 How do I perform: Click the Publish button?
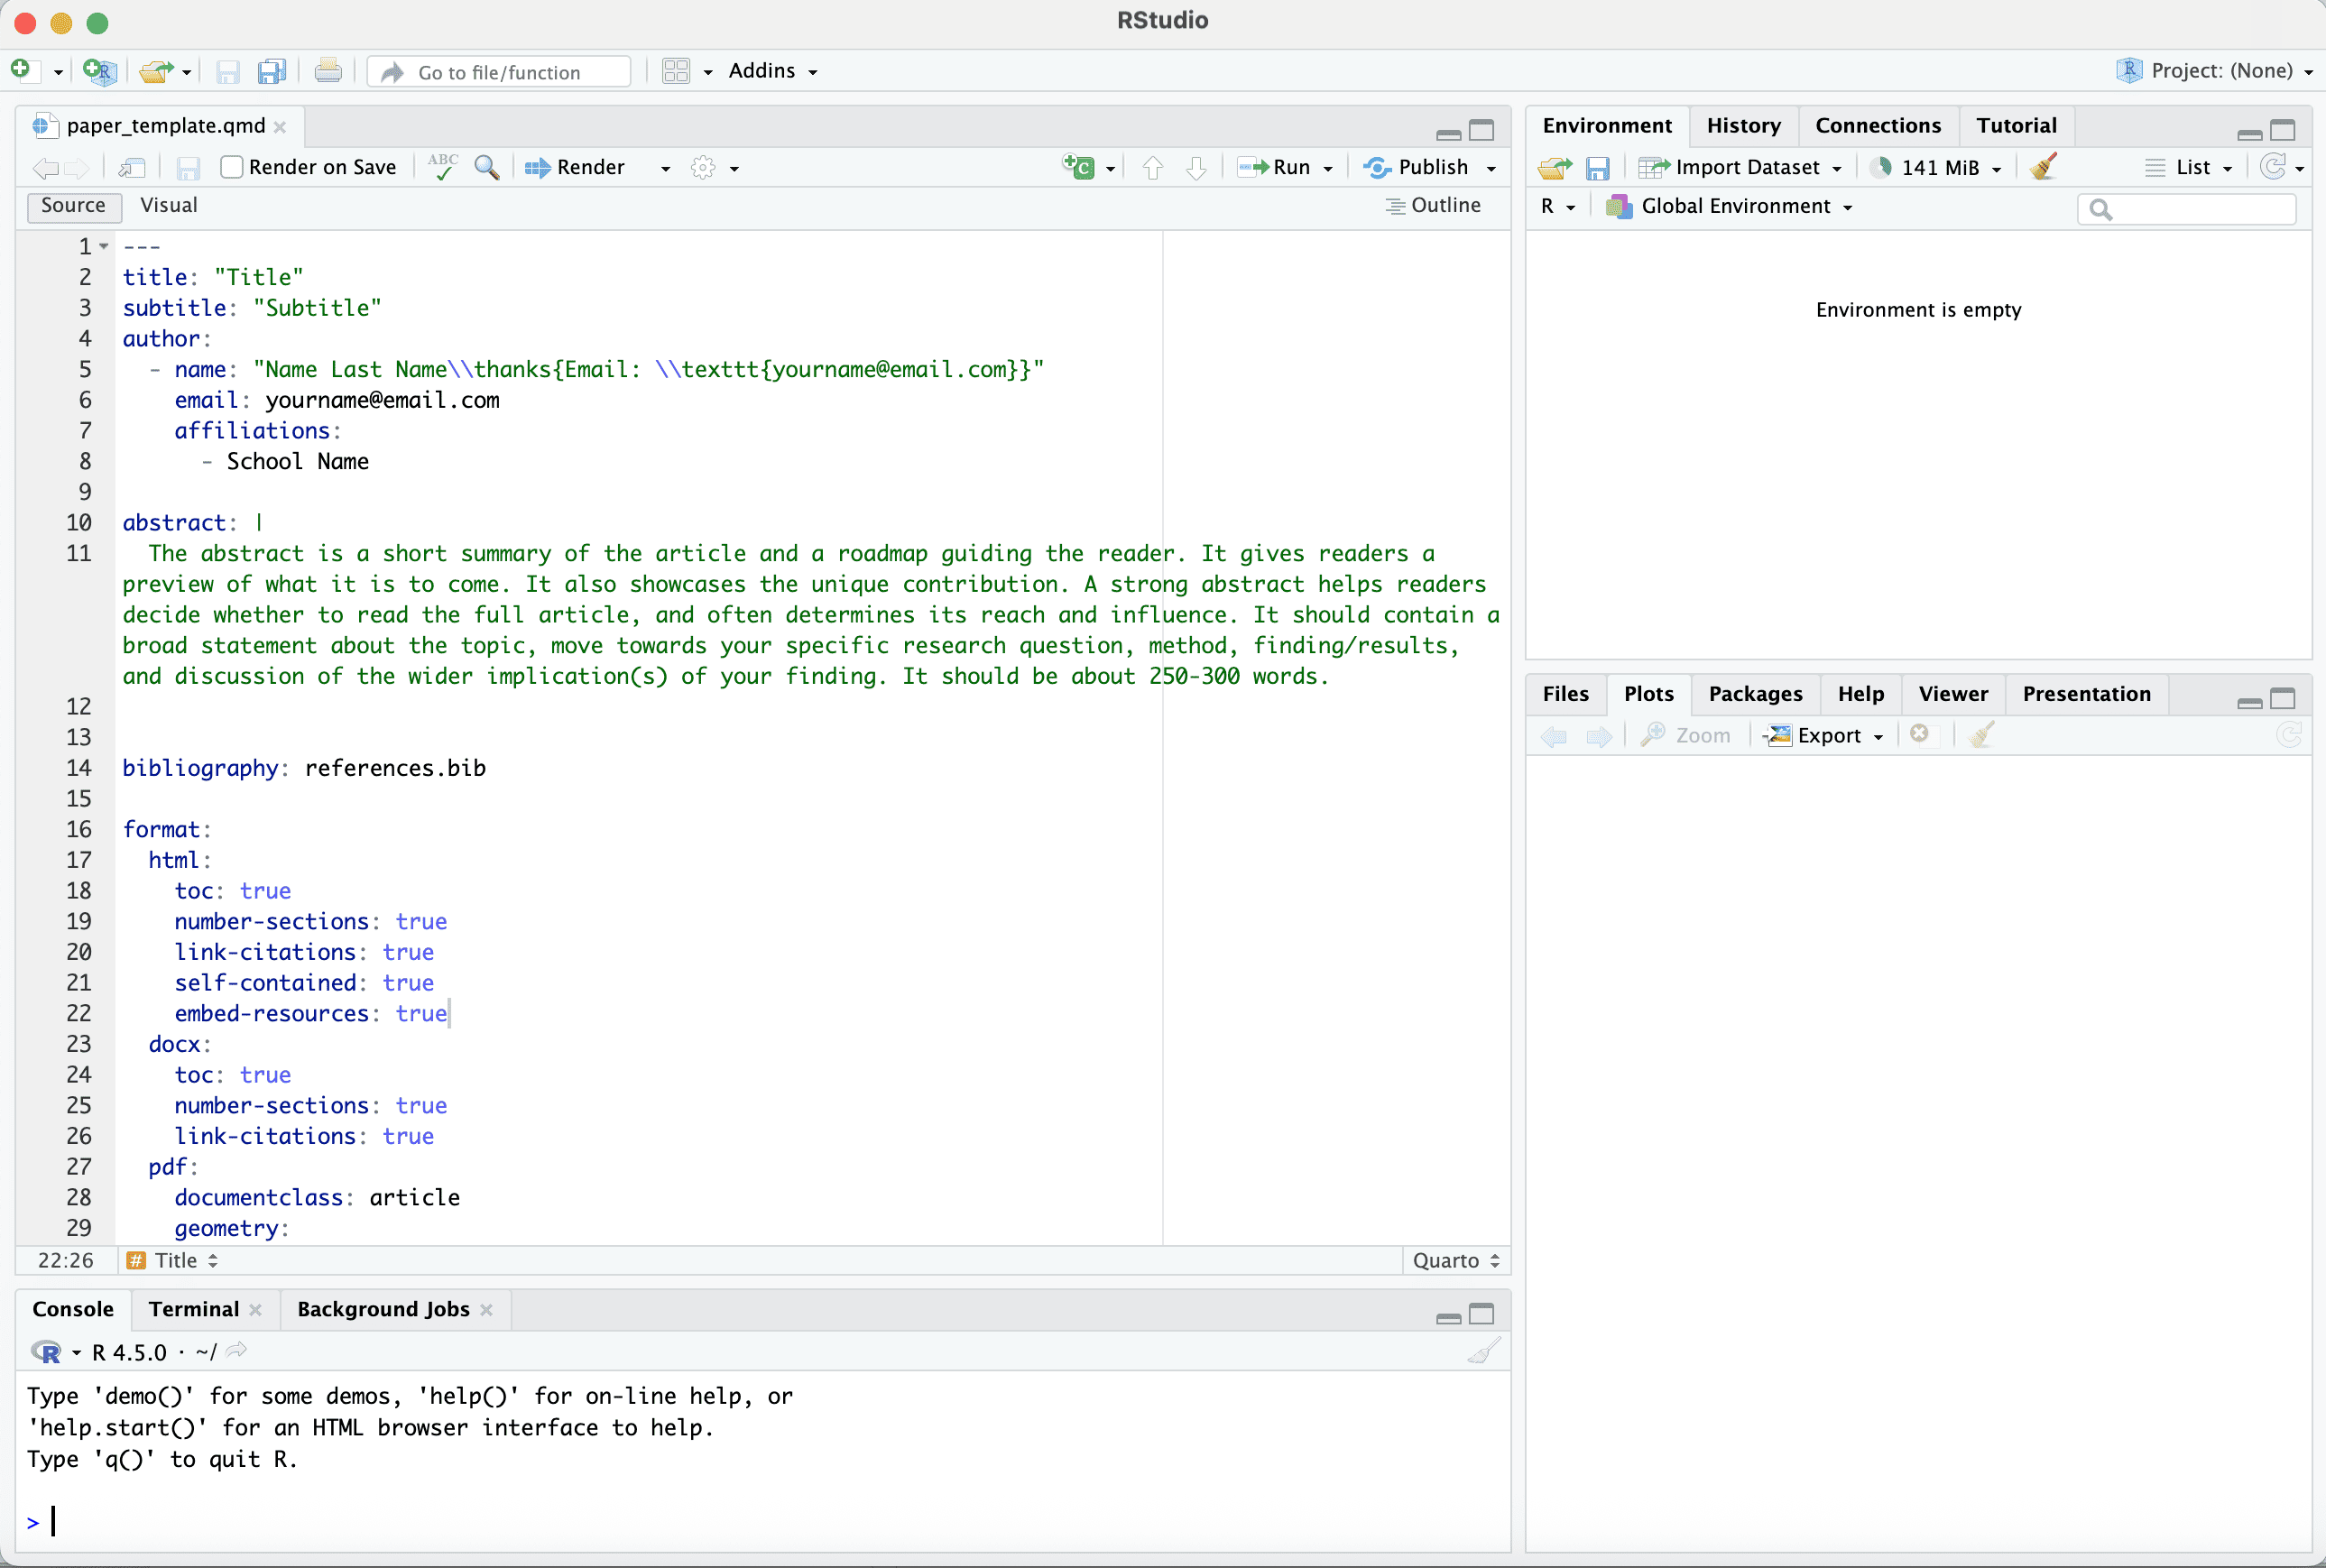[x=1418, y=167]
